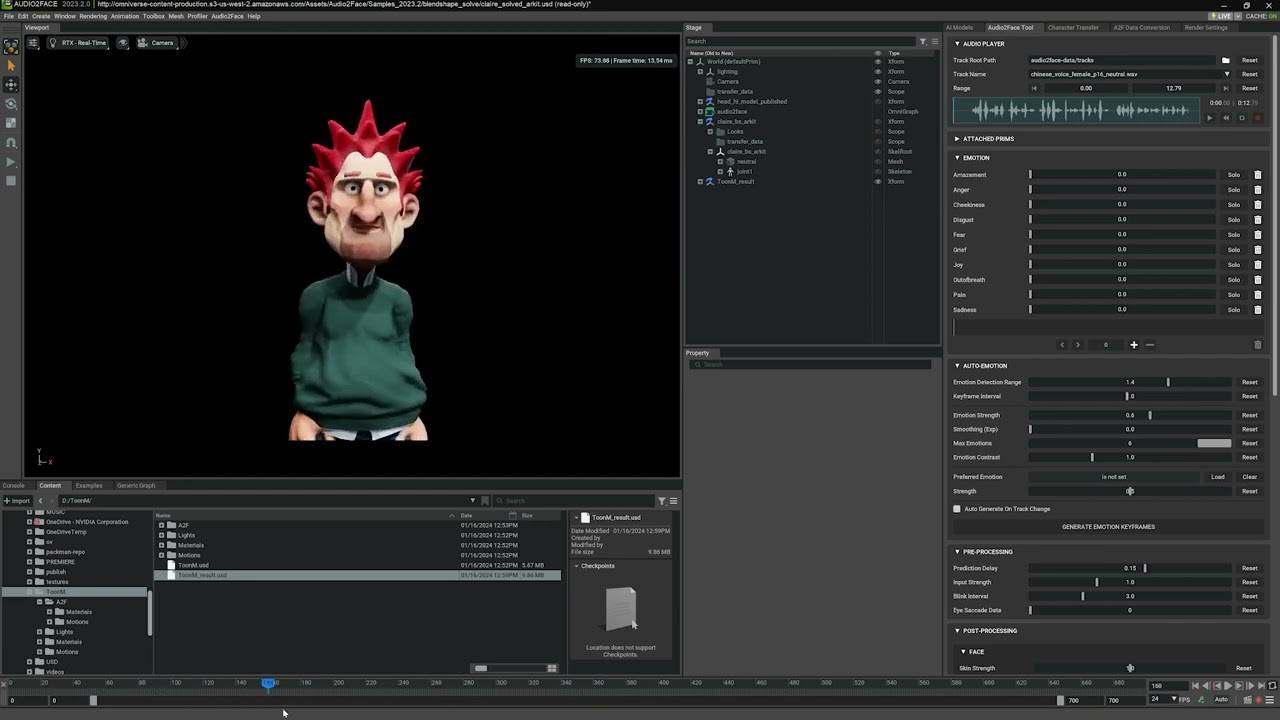Screen dimensions: 1280x720
Task: Switch to the Character Transfer tab
Action: click(1073, 27)
